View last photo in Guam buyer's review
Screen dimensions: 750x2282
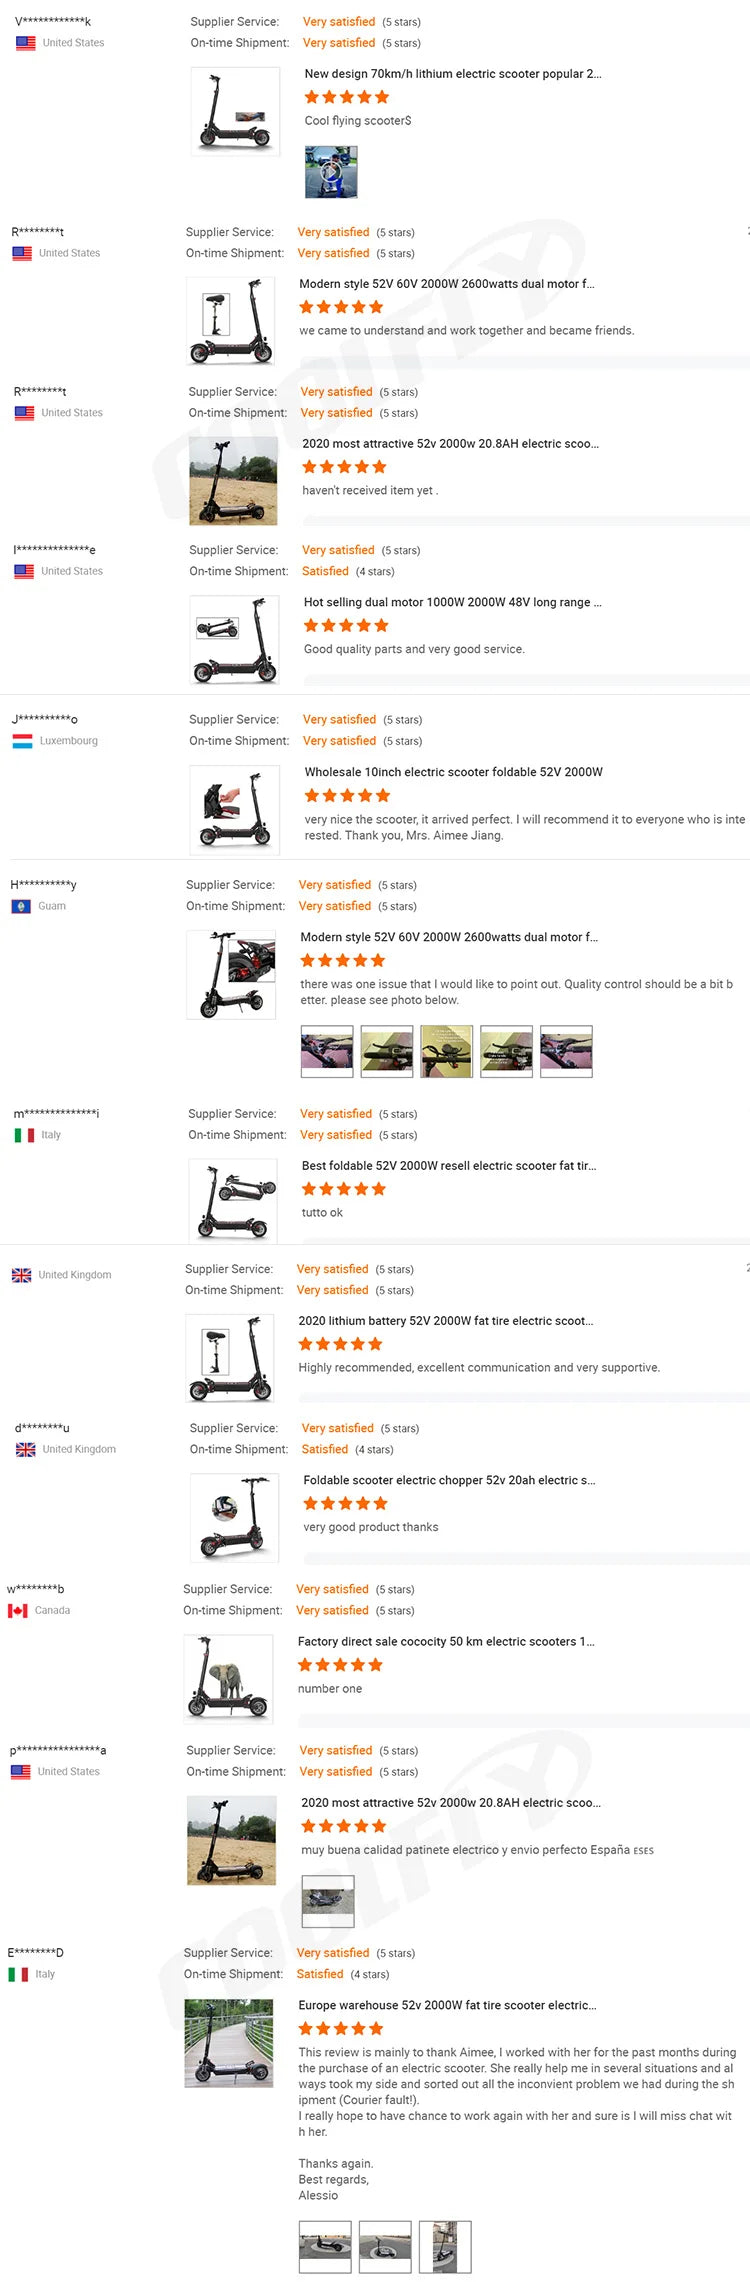click(x=566, y=1051)
